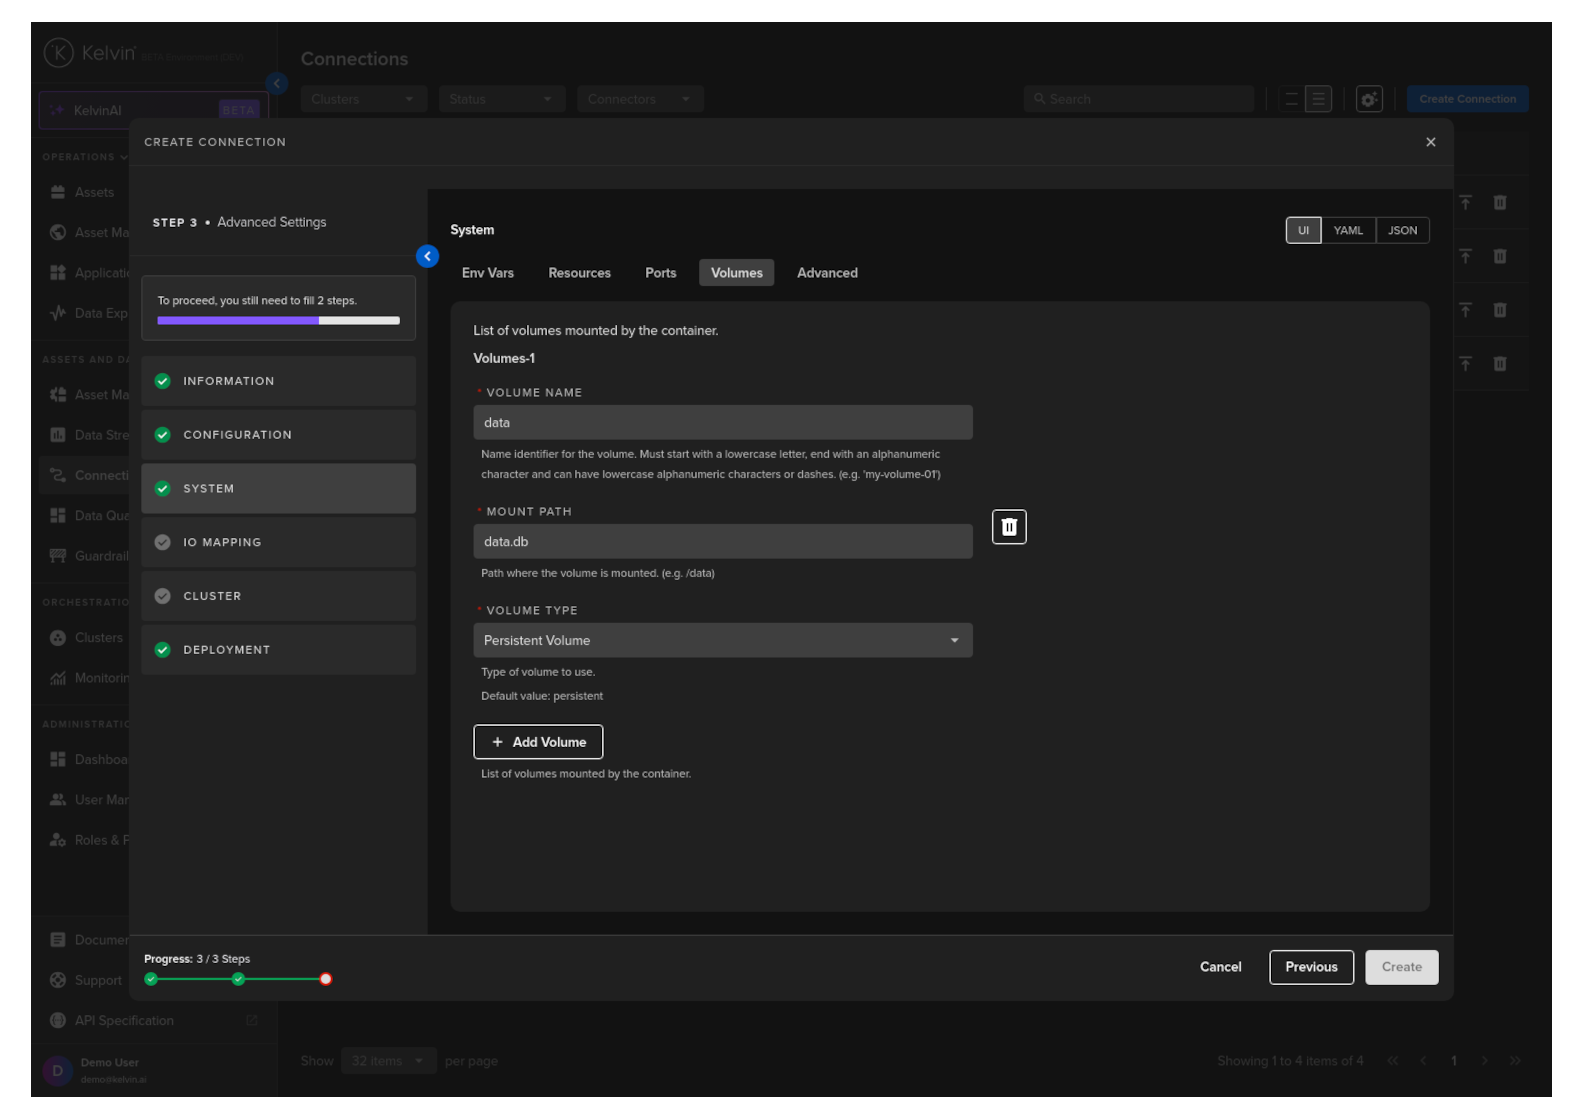Image resolution: width=1584 pixels, height=1120 pixels.
Task: Click the red final progress step marker
Action: coord(325,979)
